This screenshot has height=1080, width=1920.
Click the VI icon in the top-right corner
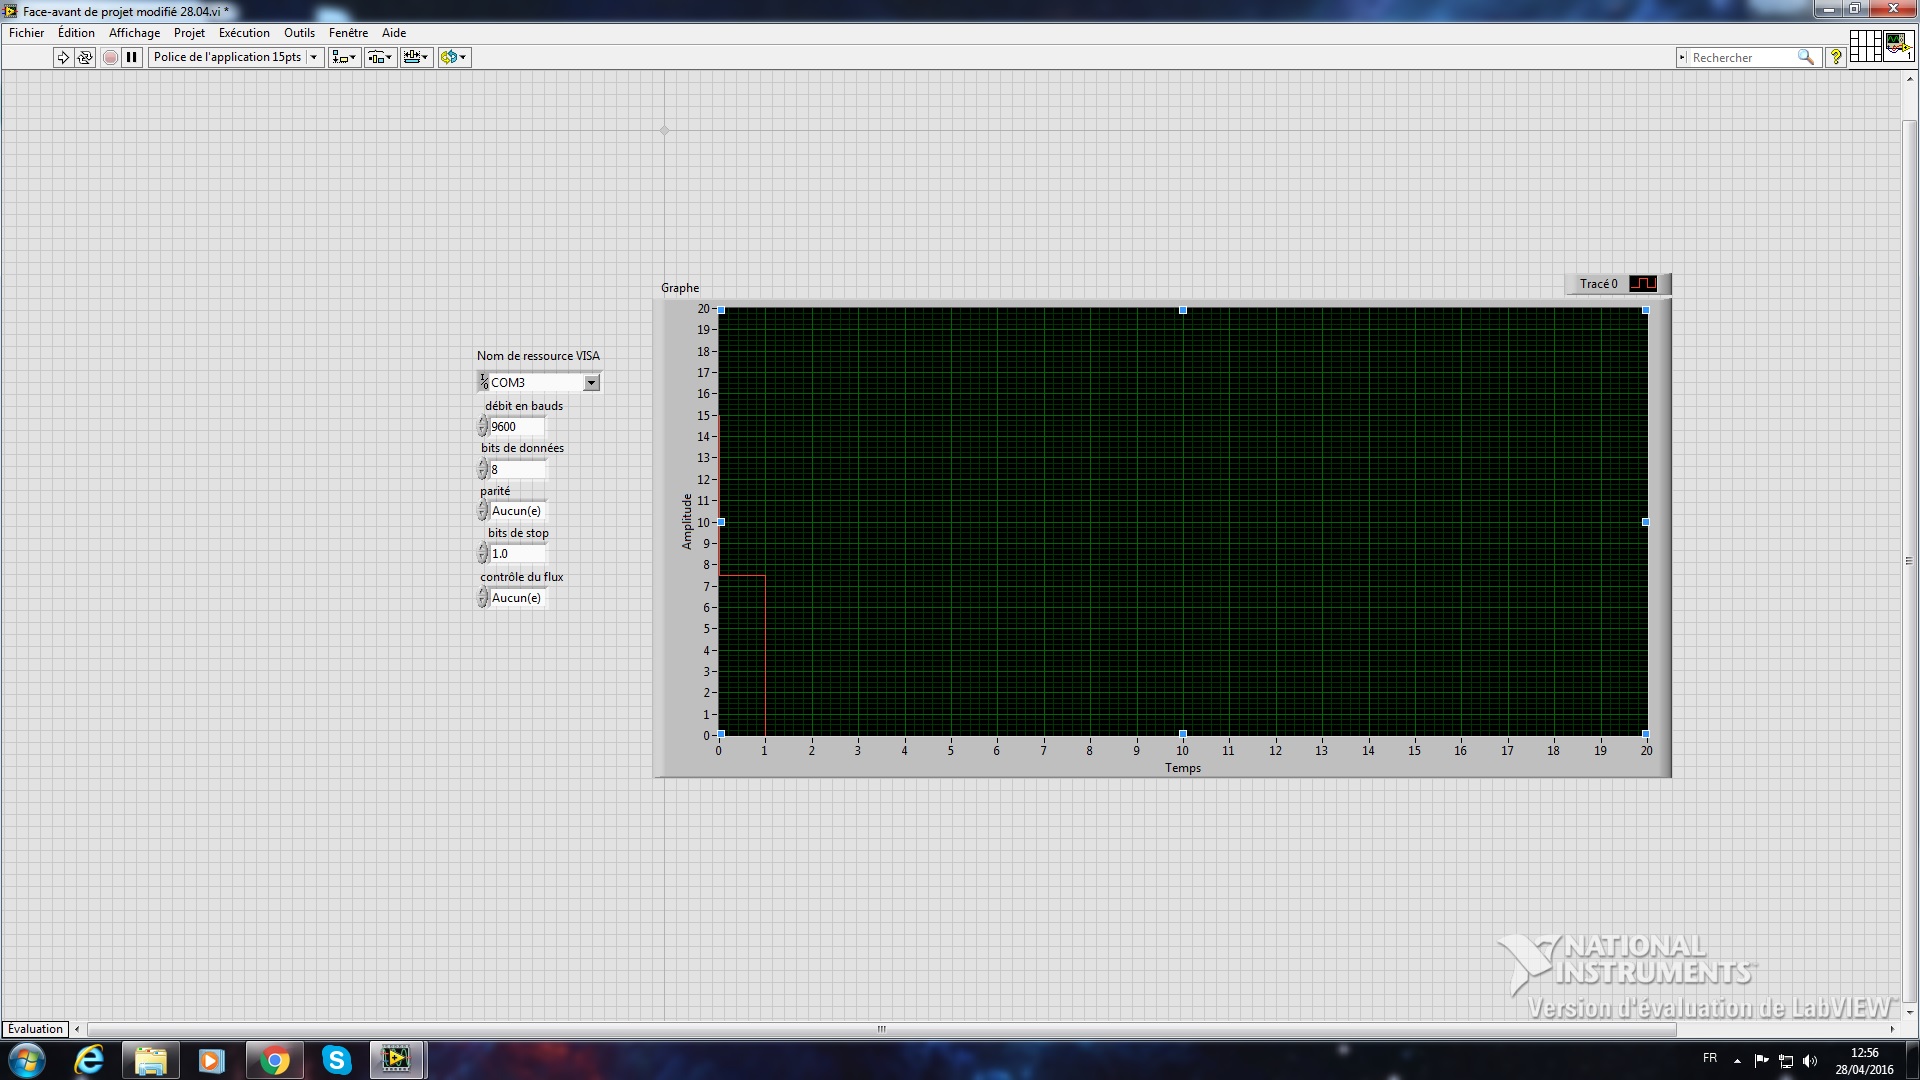(1898, 45)
